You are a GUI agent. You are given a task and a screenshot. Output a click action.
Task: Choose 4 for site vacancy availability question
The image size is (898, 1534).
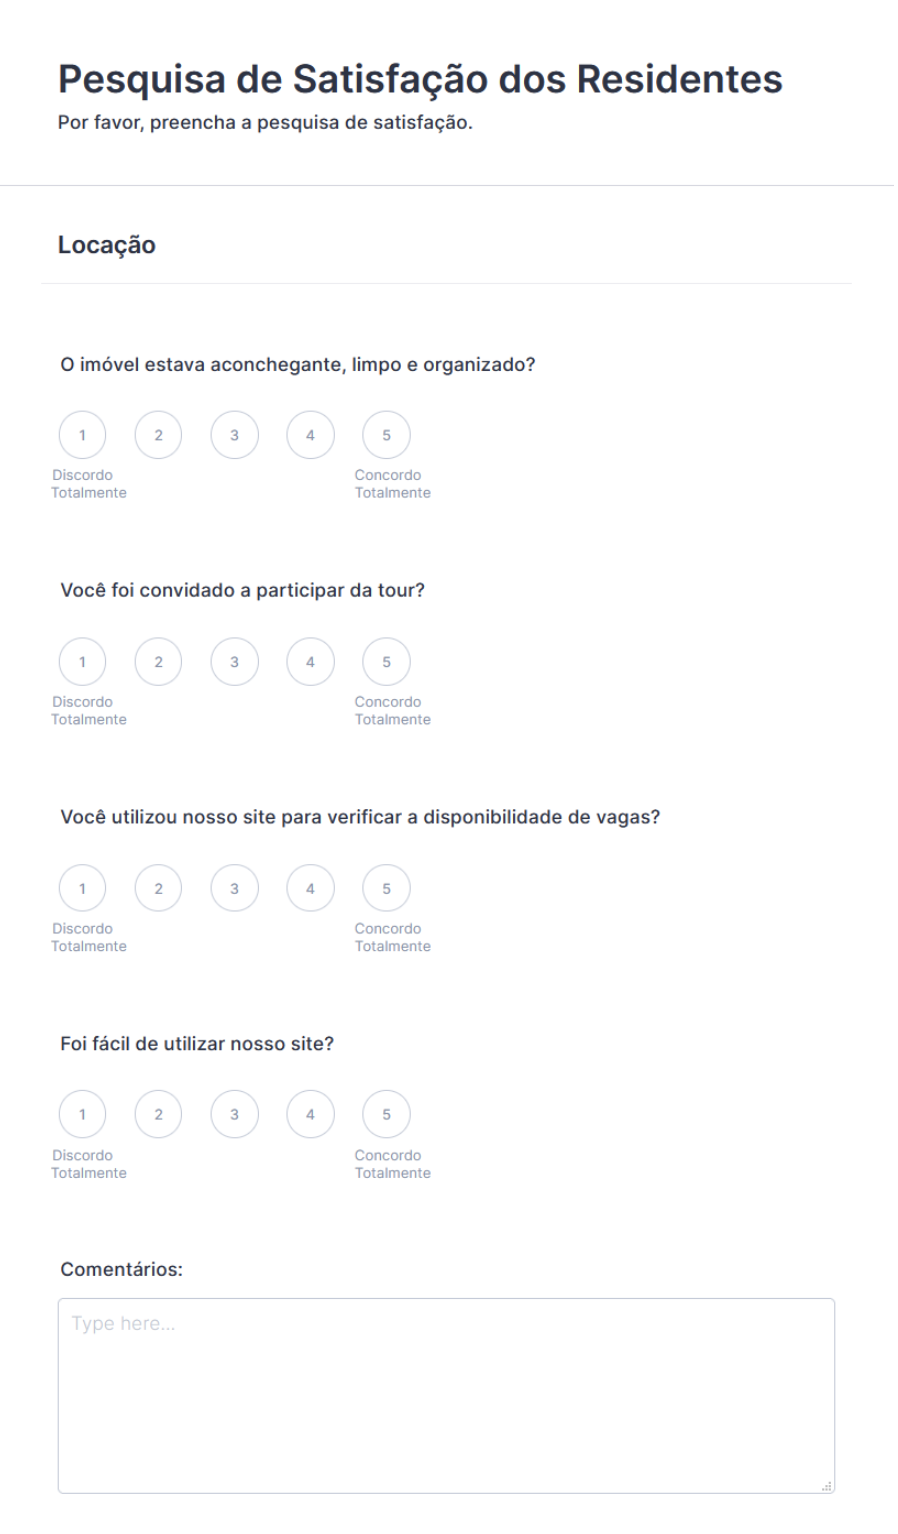[311, 889]
